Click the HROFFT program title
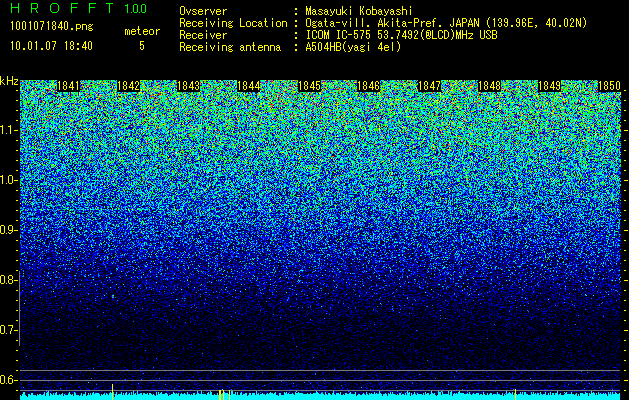629x400 pixels. [62, 8]
